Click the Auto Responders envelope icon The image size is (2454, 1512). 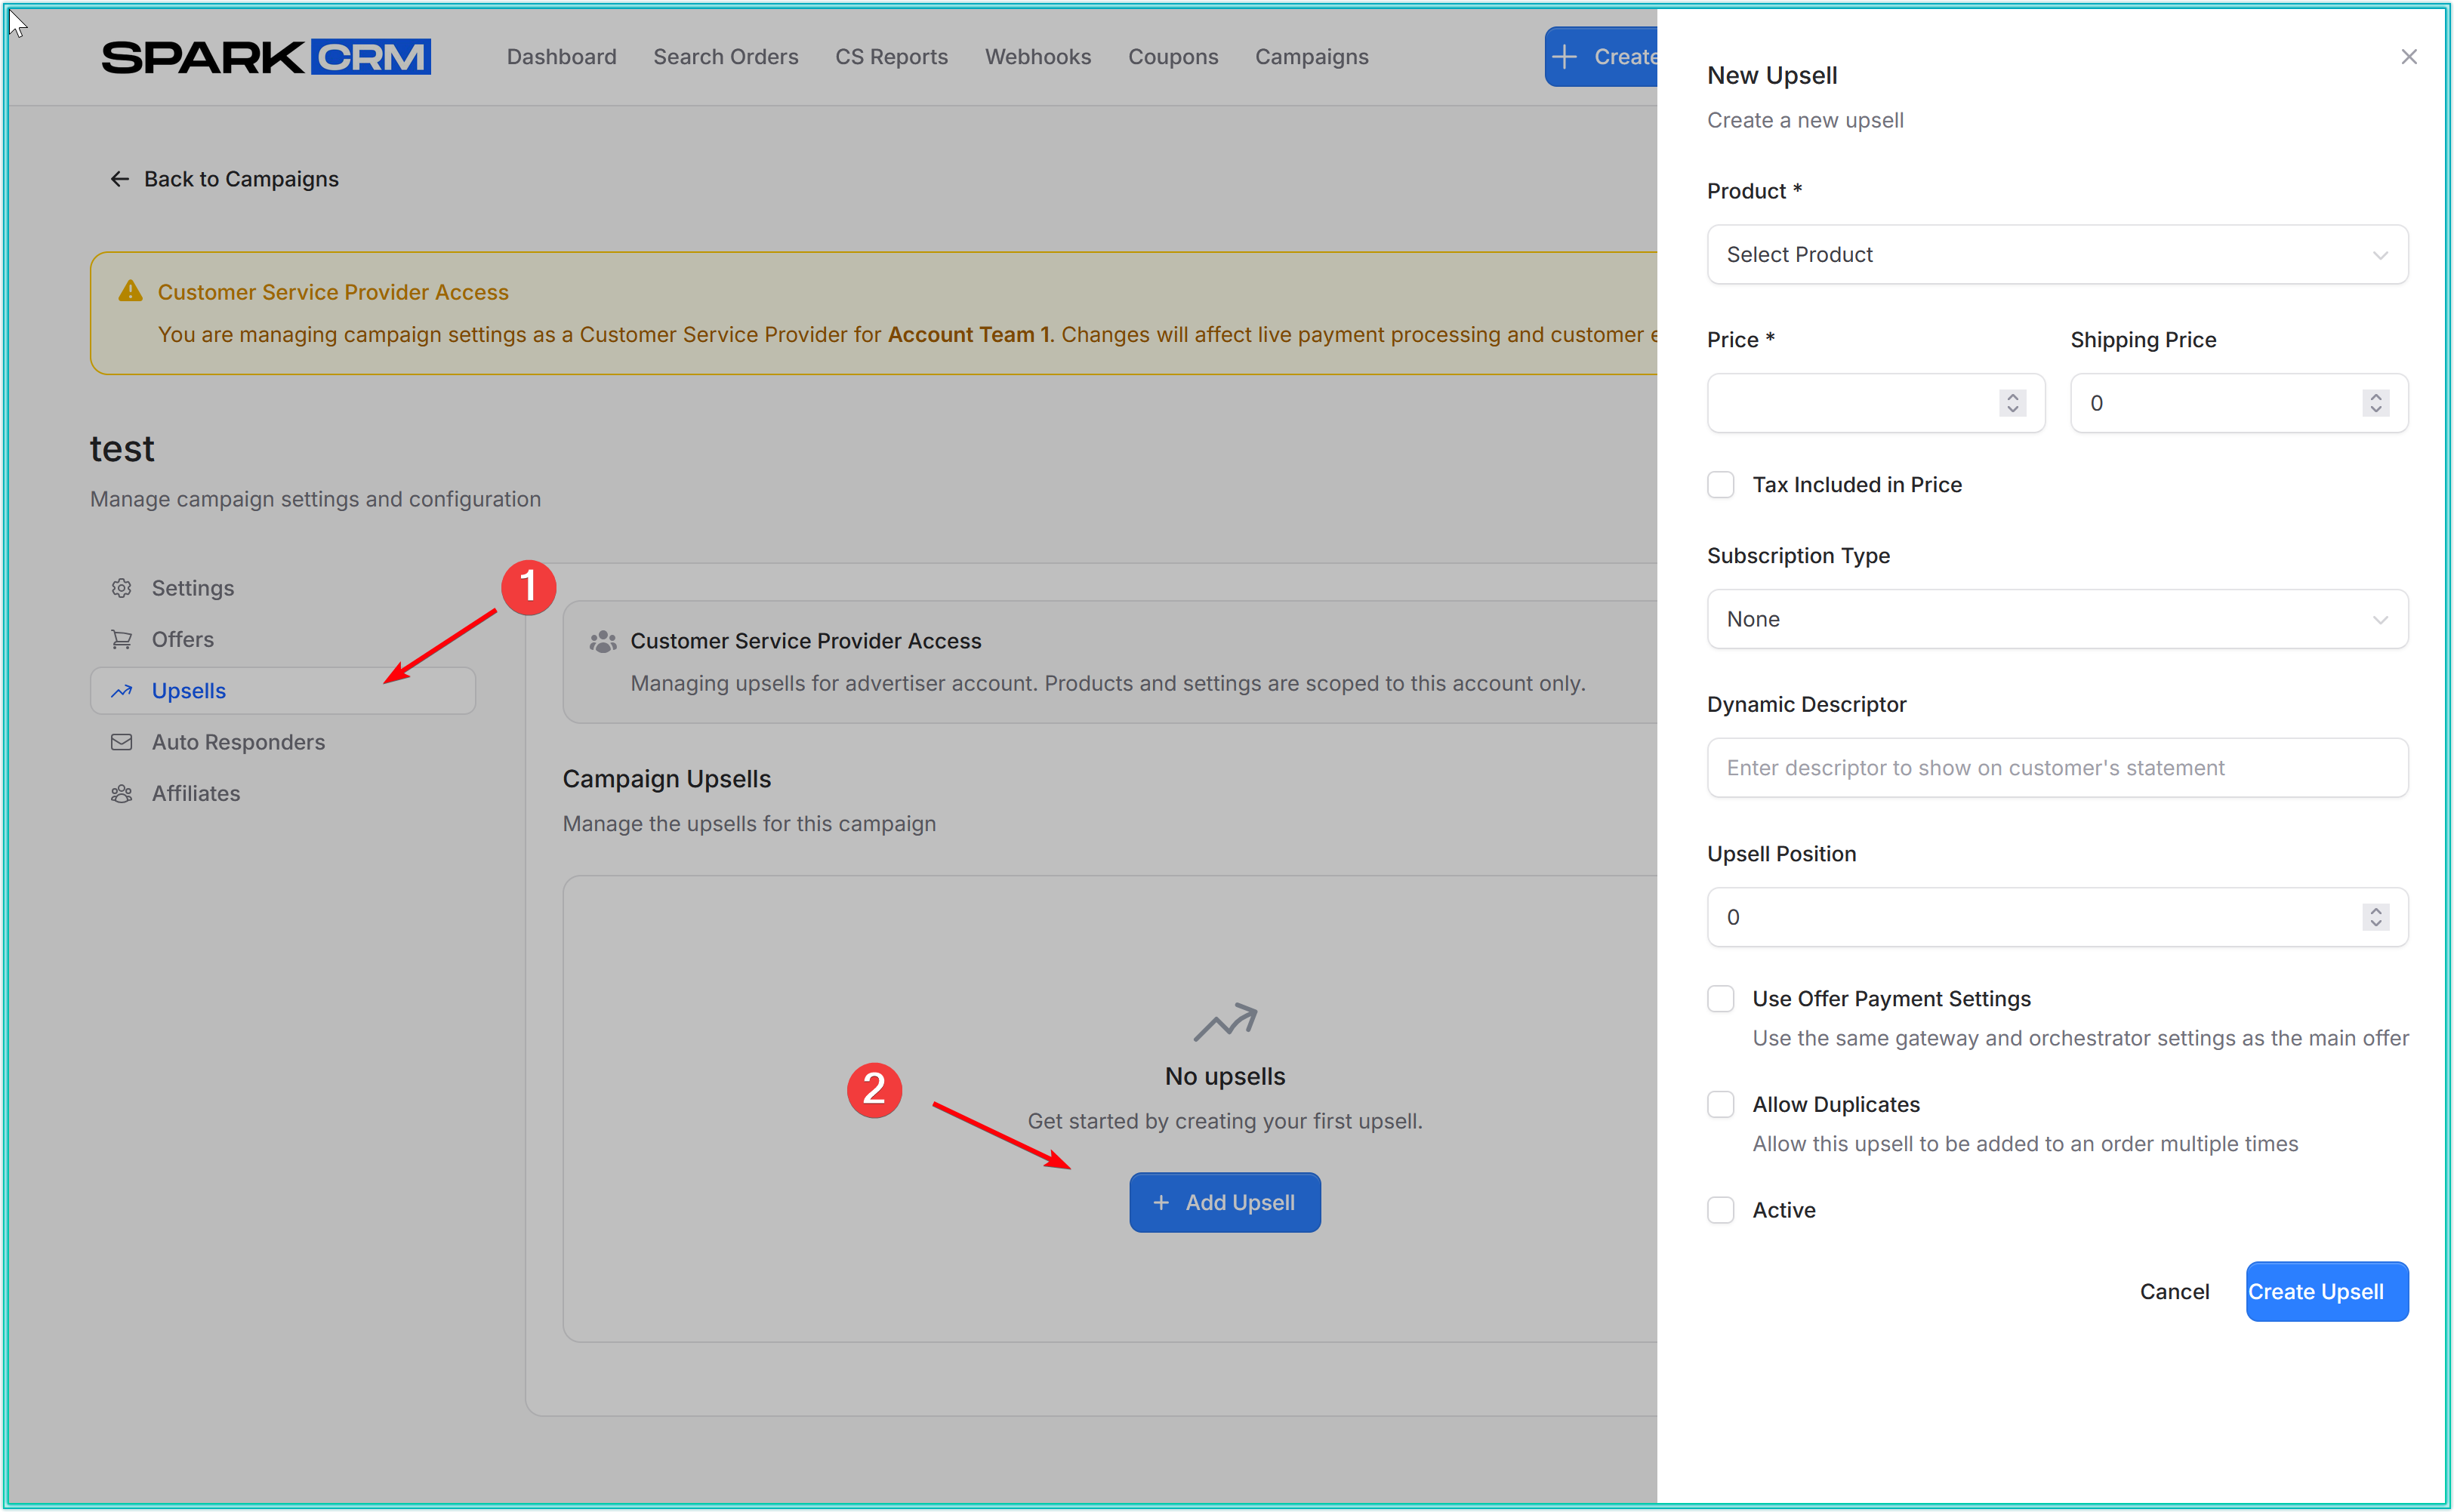[x=121, y=742]
